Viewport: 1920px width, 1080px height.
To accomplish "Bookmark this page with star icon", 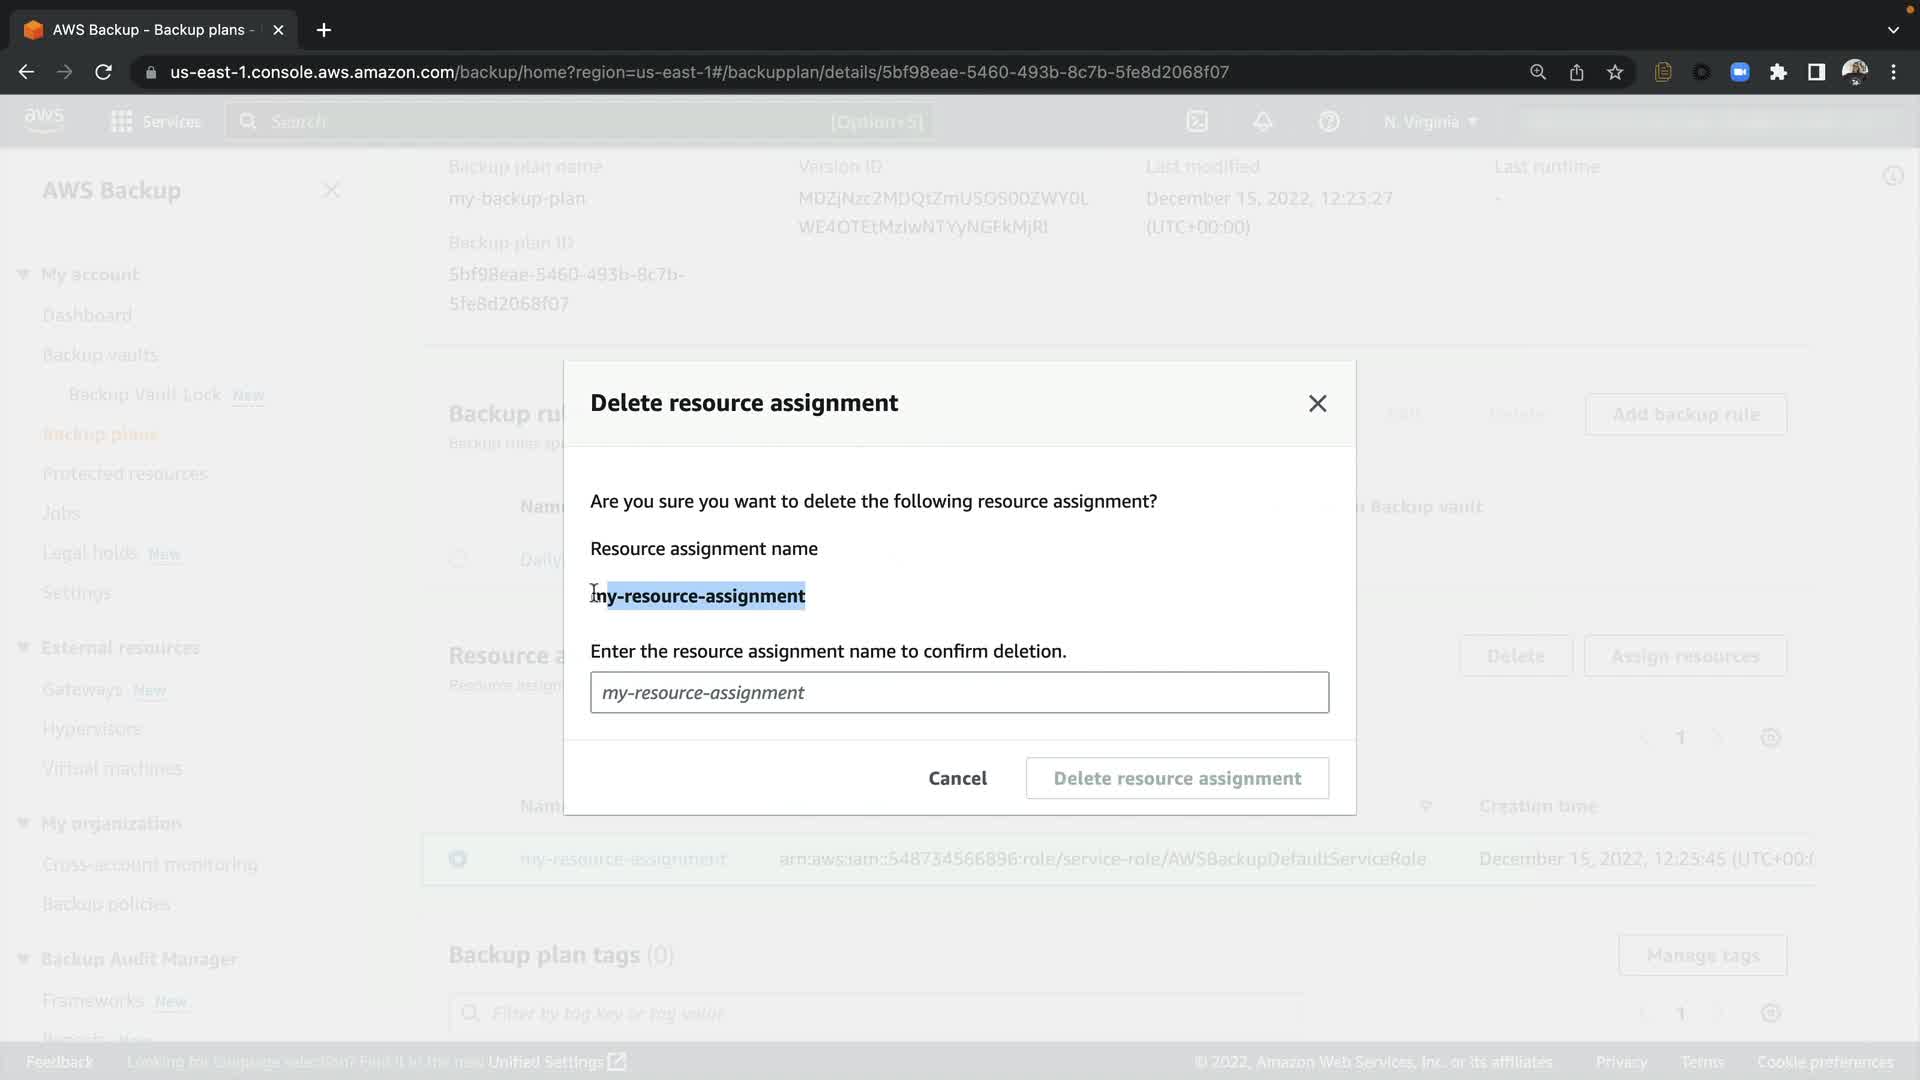I will (x=1615, y=72).
